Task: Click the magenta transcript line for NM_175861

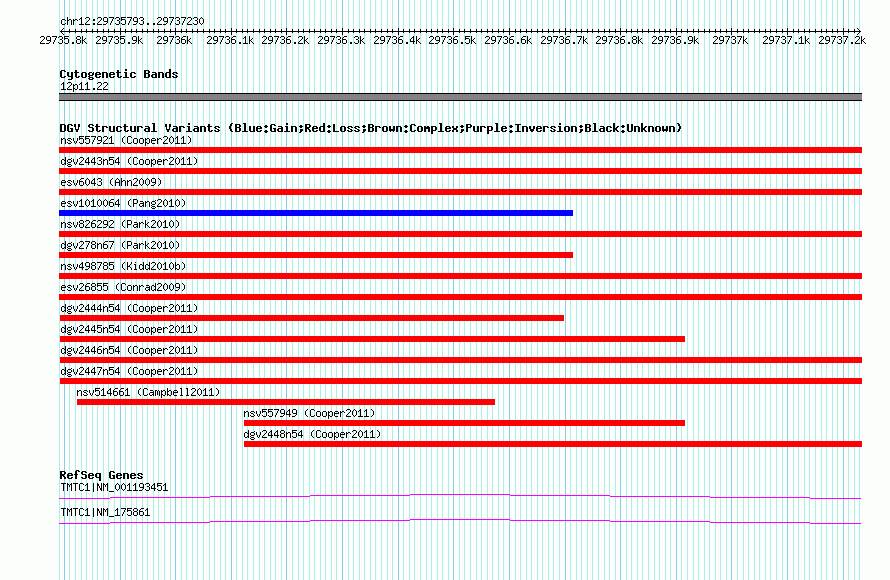Action: (460, 522)
